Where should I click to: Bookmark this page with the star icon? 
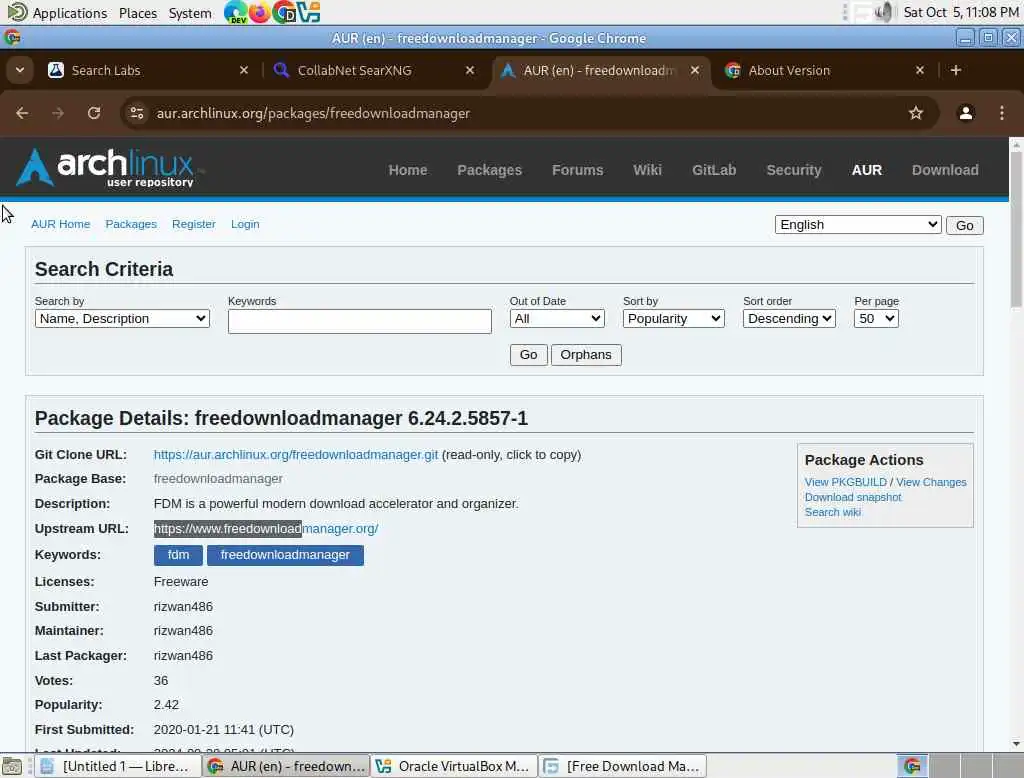coord(916,113)
